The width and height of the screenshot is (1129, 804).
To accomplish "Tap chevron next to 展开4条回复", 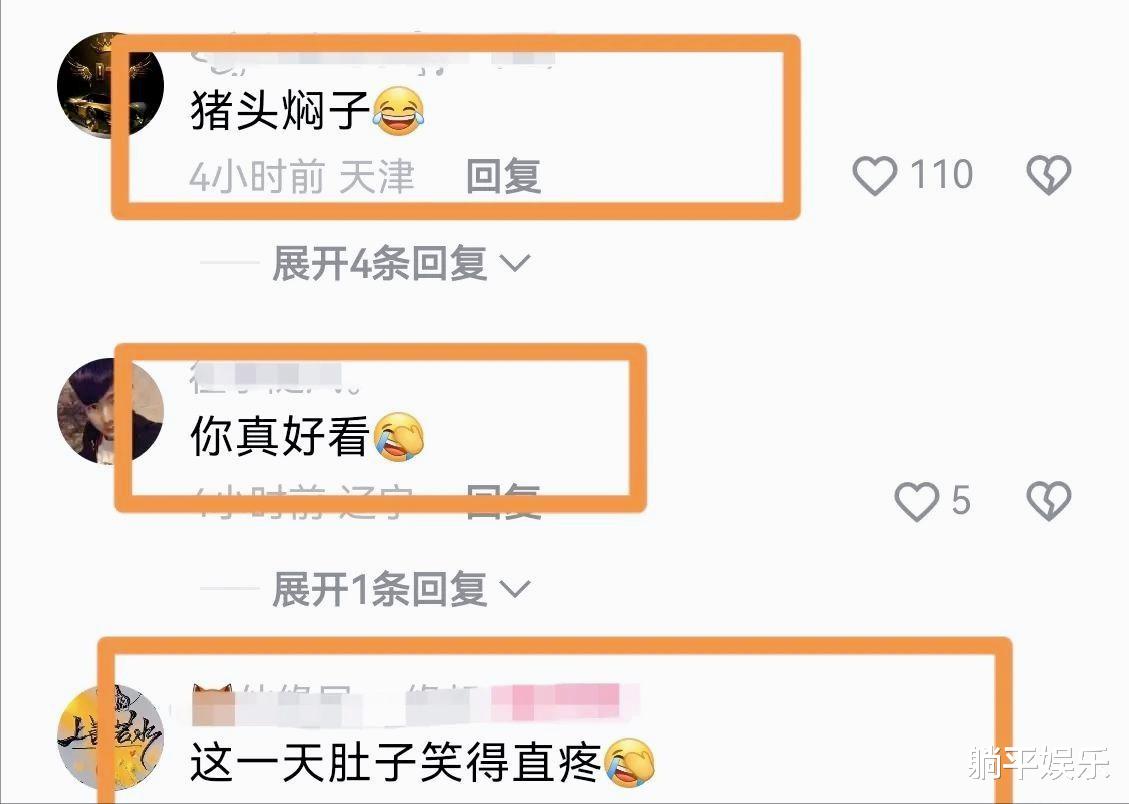I will pos(515,263).
